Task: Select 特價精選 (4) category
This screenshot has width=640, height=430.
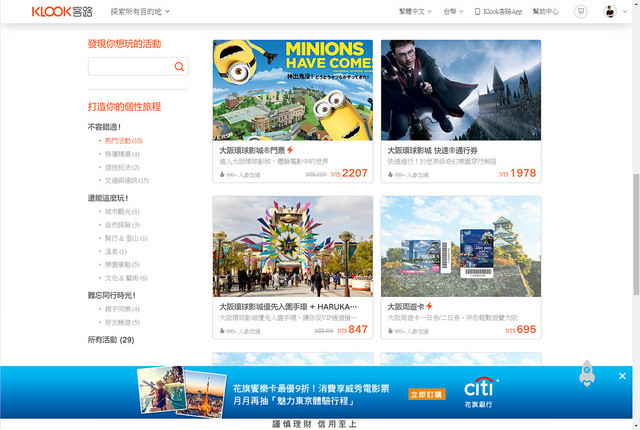Action: [122, 154]
